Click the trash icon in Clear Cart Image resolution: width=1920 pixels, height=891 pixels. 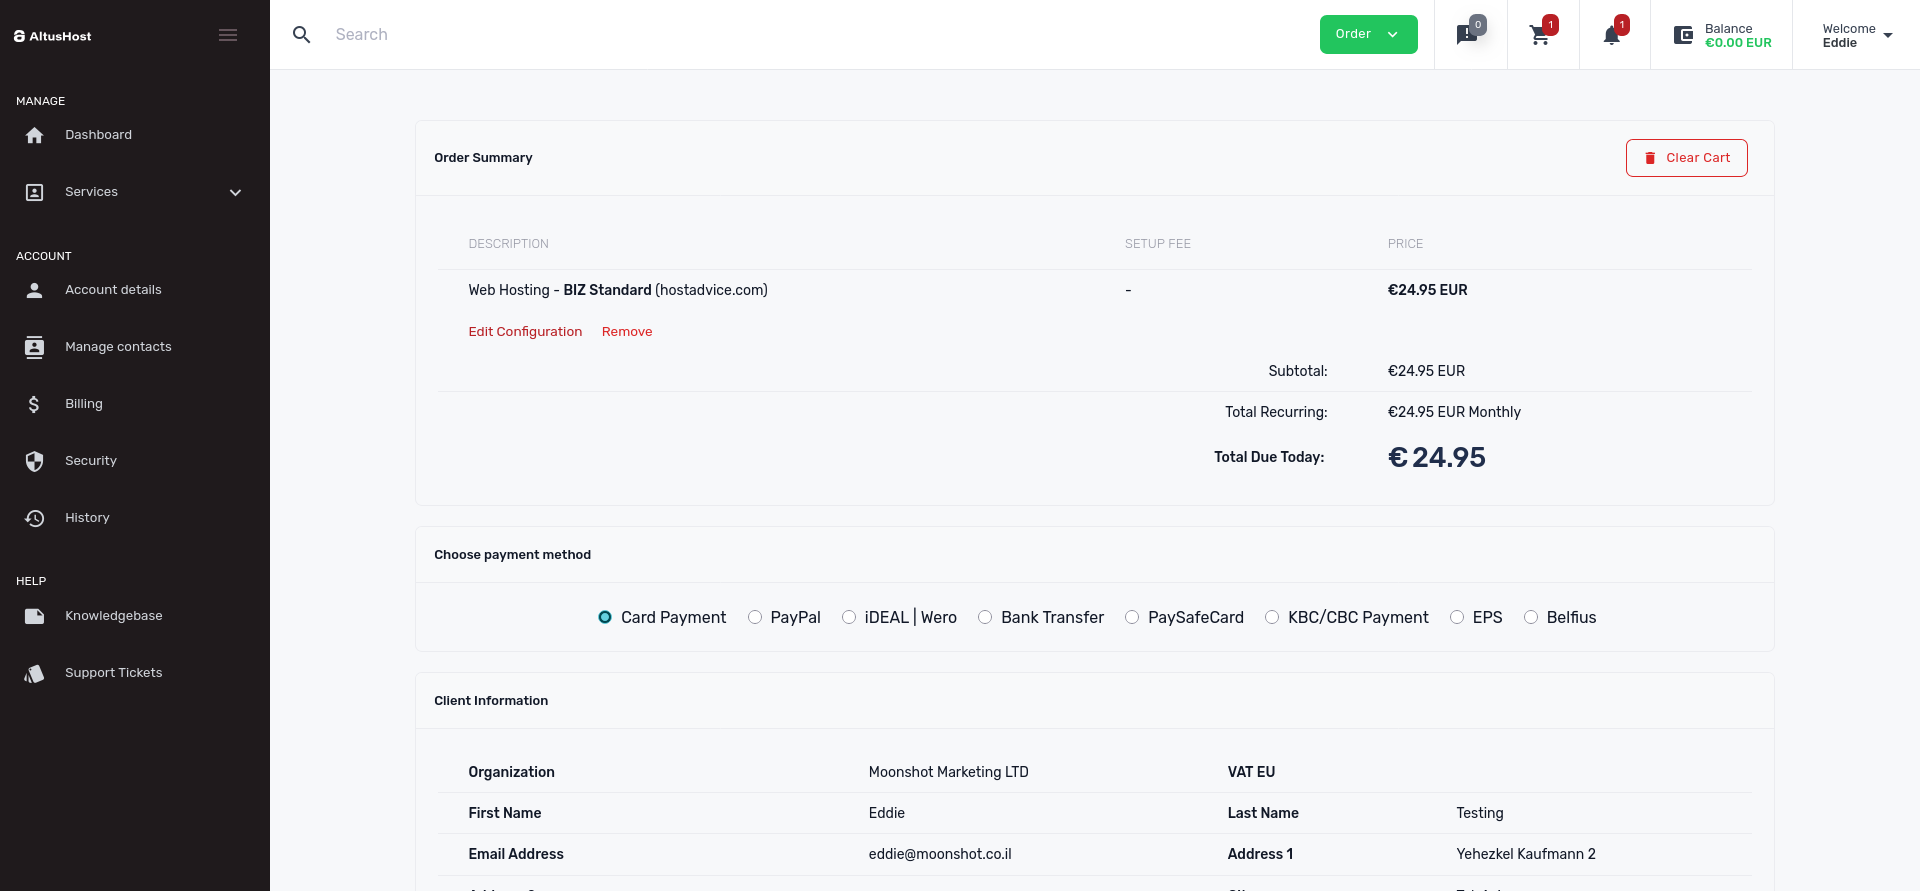coord(1650,158)
